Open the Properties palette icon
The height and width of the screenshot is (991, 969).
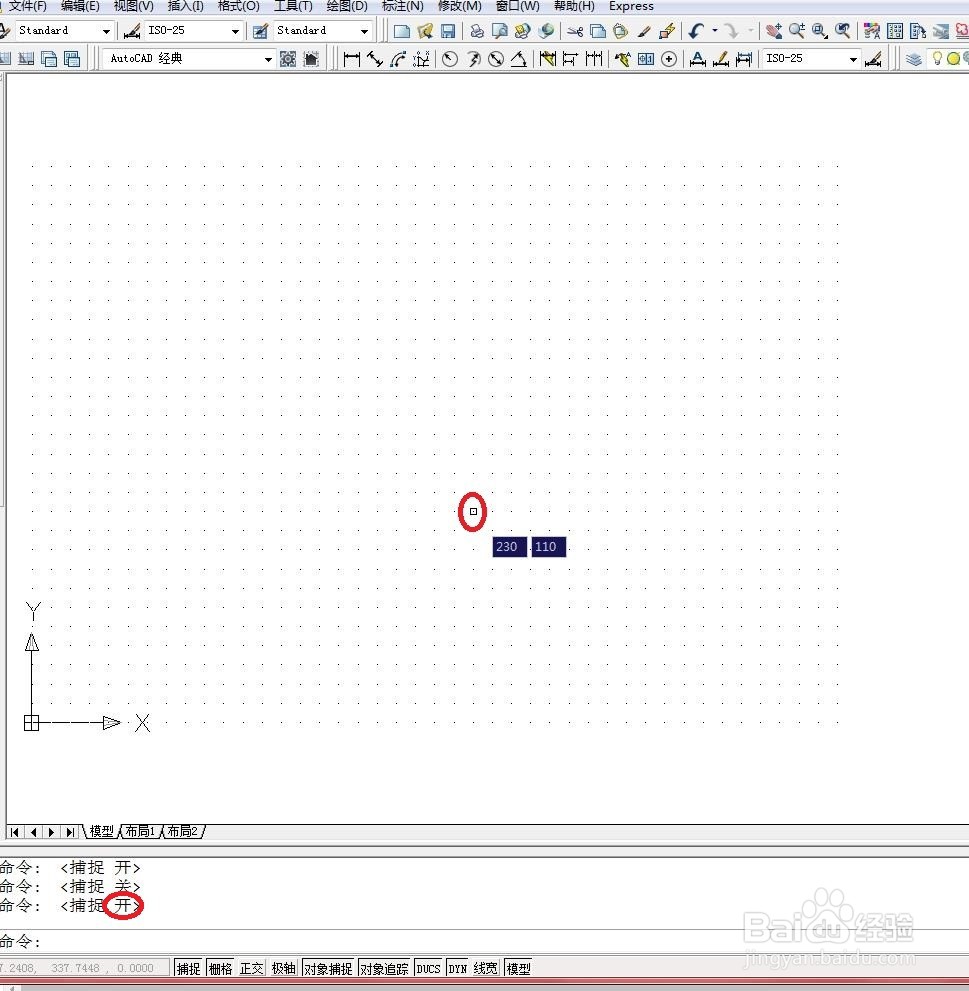[872, 31]
